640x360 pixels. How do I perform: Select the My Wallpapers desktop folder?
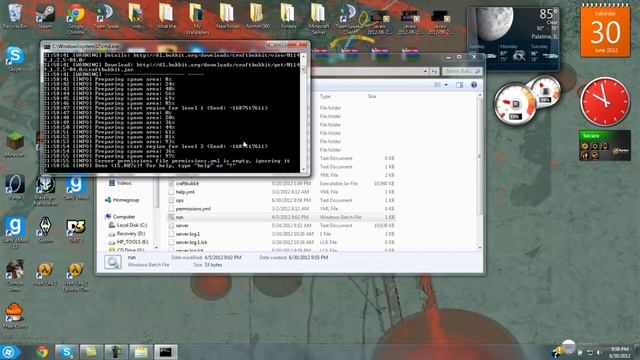point(197,18)
